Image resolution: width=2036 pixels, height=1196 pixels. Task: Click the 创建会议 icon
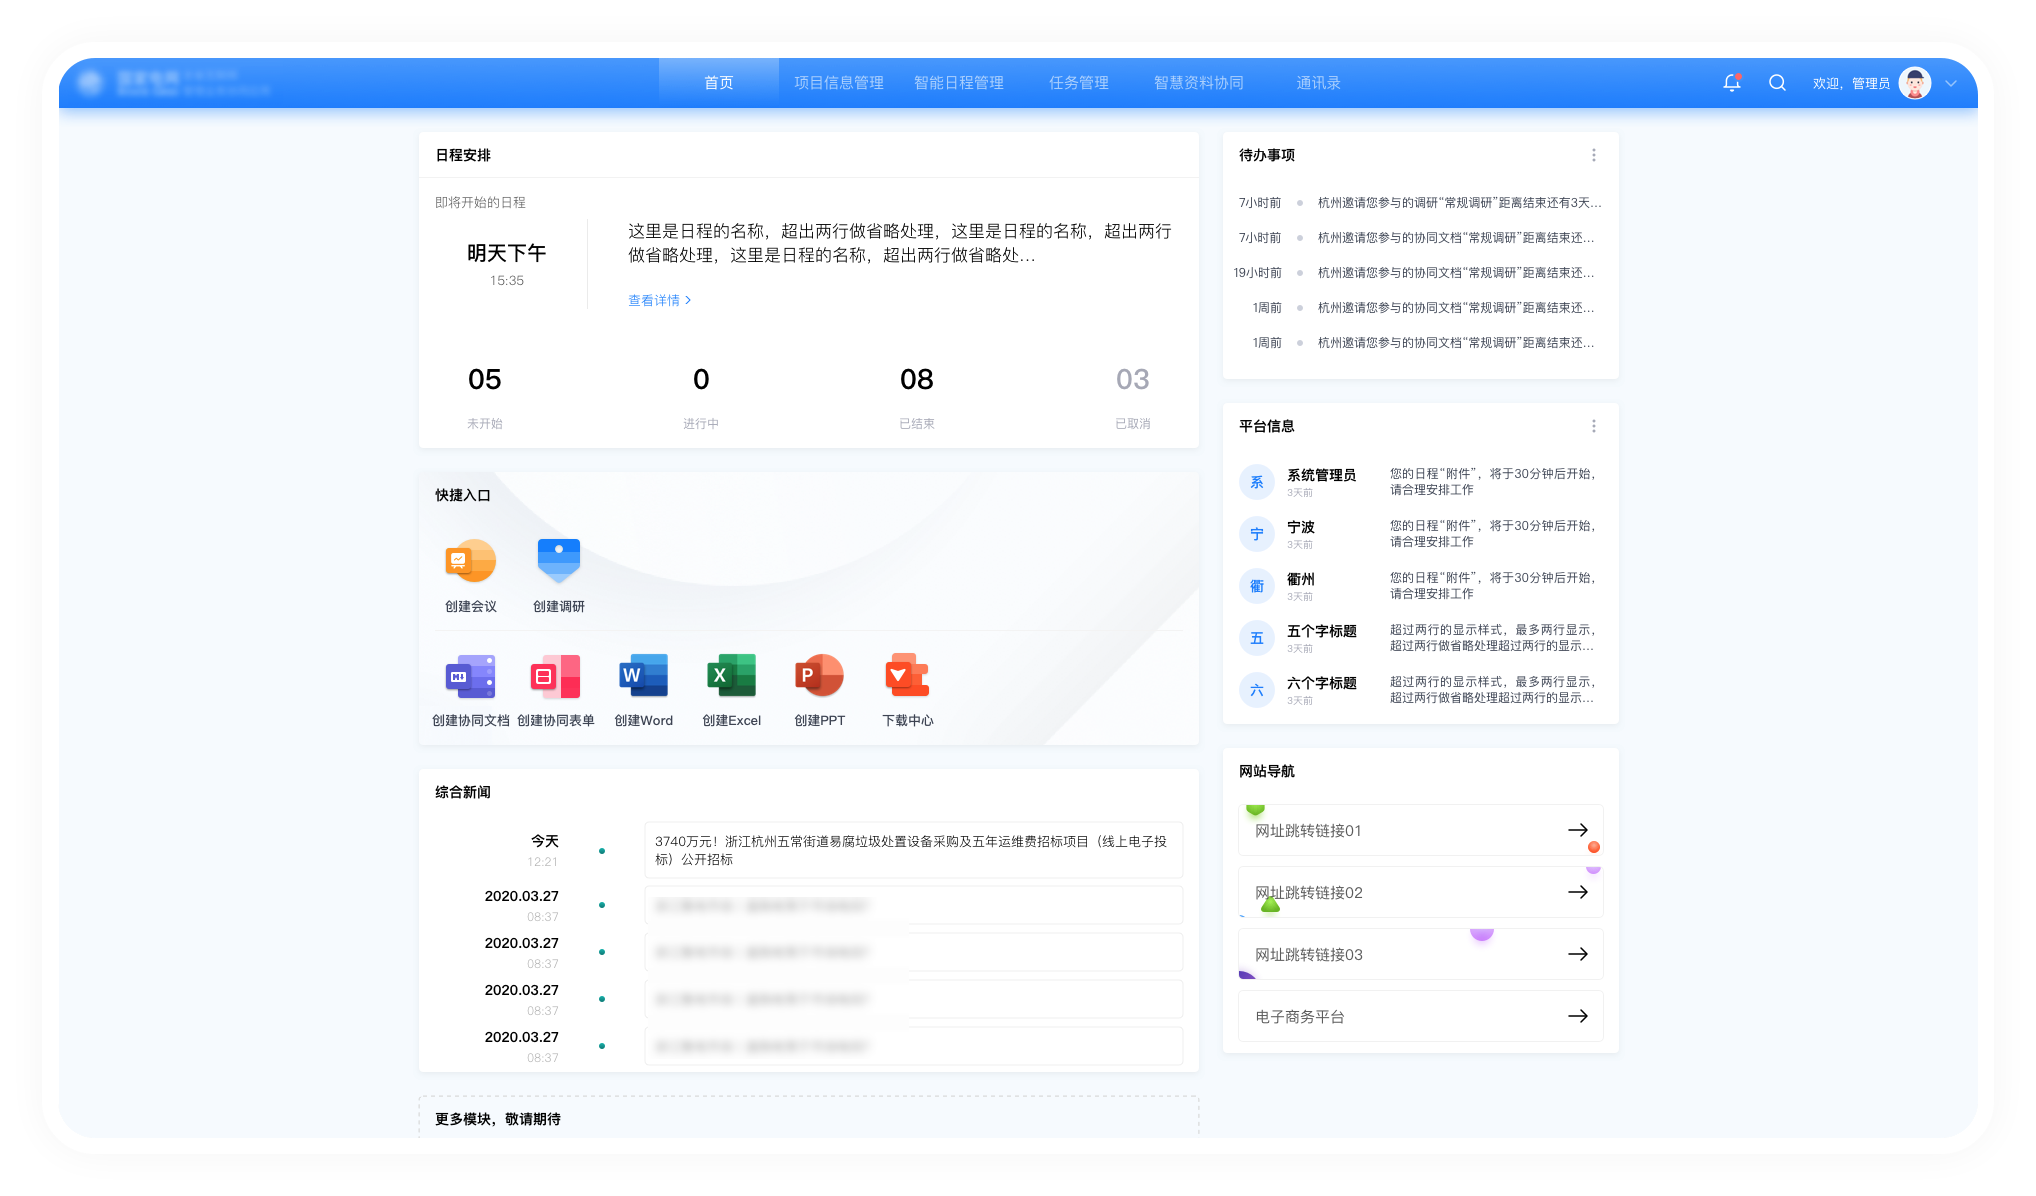tap(470, 561)
